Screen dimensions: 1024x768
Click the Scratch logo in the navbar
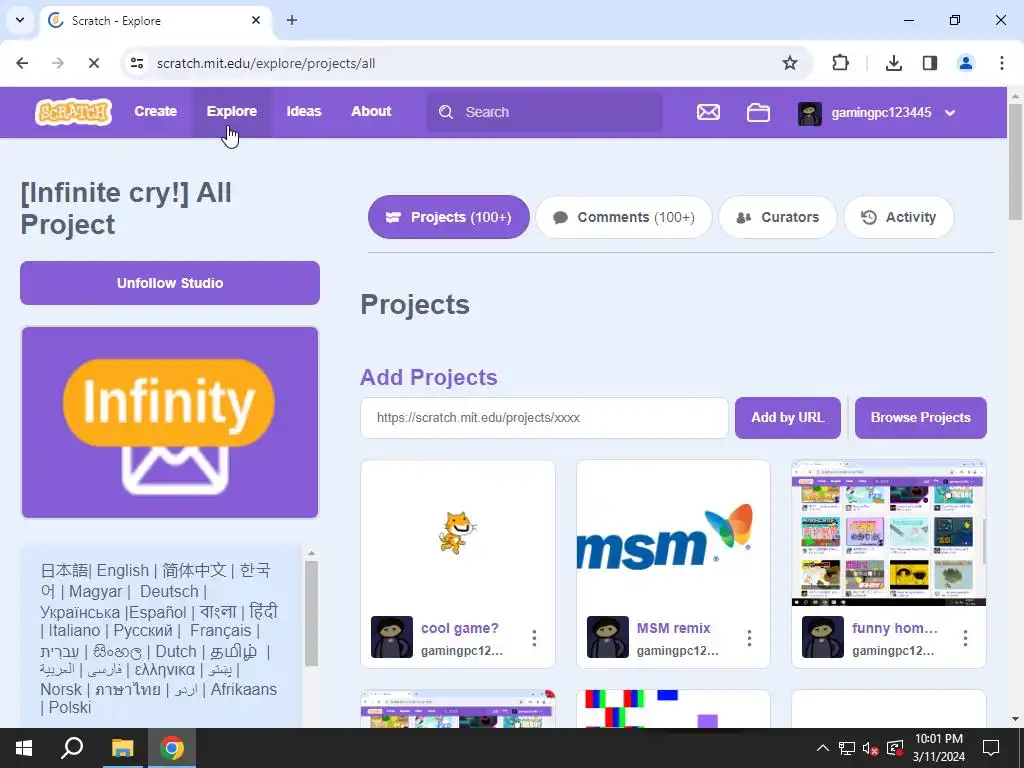point(73,112)
